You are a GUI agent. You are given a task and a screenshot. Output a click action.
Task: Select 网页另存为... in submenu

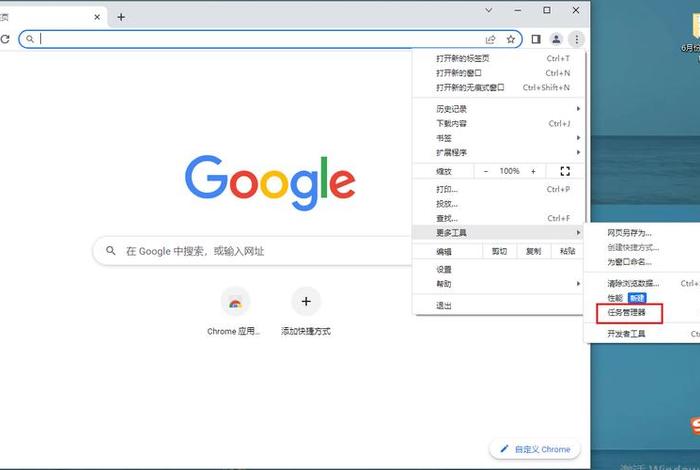tap(642, 233)
